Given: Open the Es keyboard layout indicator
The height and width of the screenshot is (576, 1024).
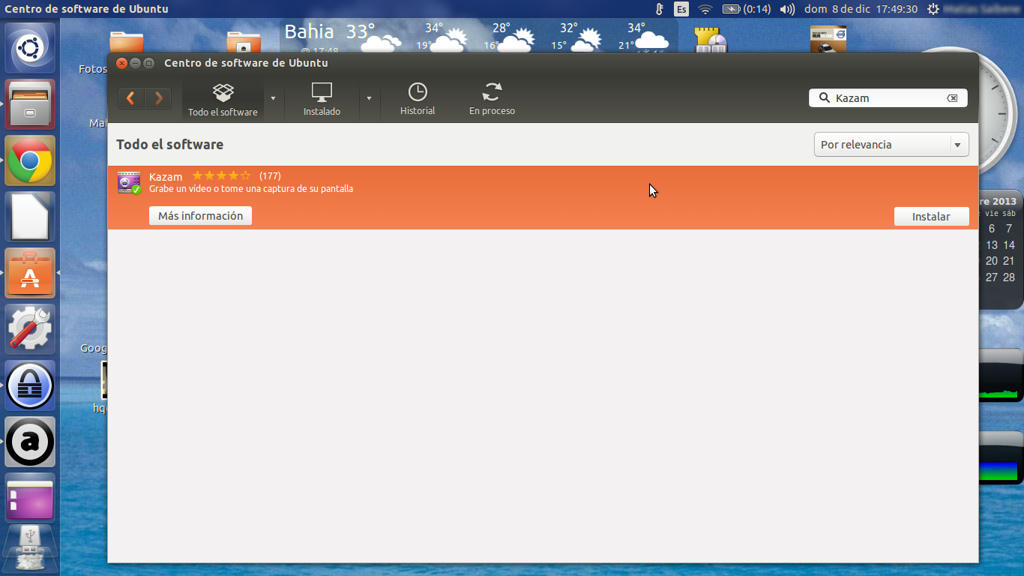Looking at the screenshot, I should pyautogui.click(x=681, y=9).
